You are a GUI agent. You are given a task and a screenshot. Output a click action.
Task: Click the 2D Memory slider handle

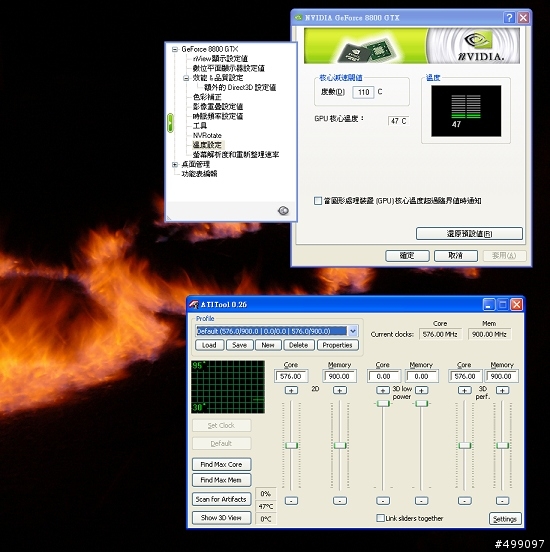[x=340, y=445]
